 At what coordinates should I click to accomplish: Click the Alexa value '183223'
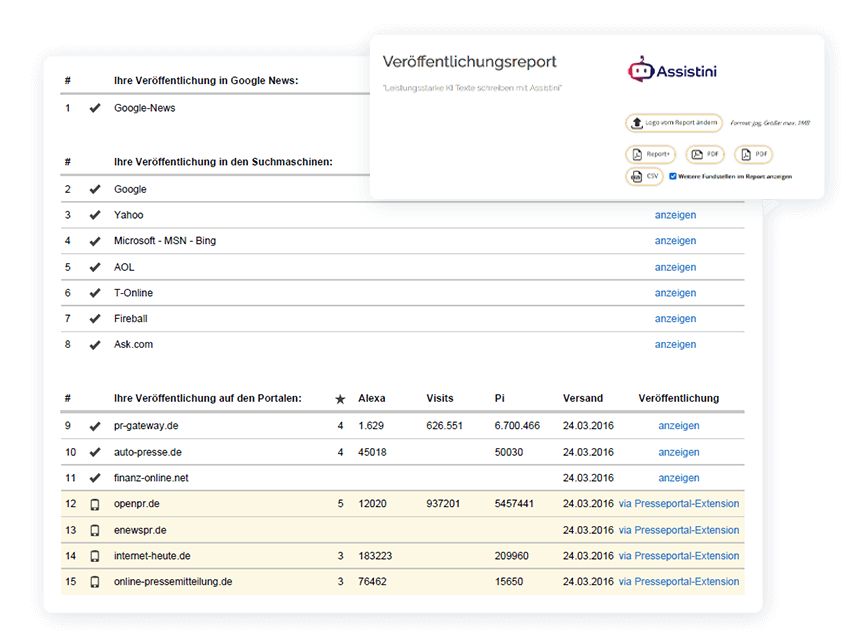coord(375,556)
